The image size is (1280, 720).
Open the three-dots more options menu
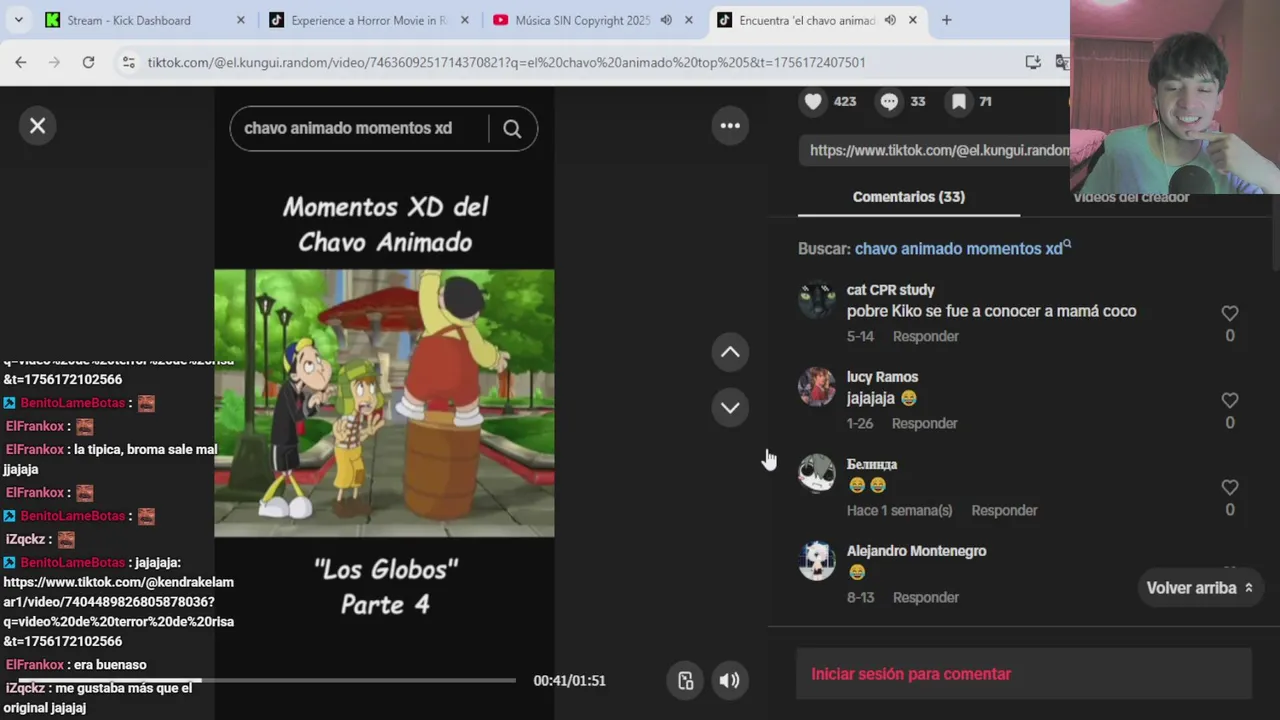(730, 126)
